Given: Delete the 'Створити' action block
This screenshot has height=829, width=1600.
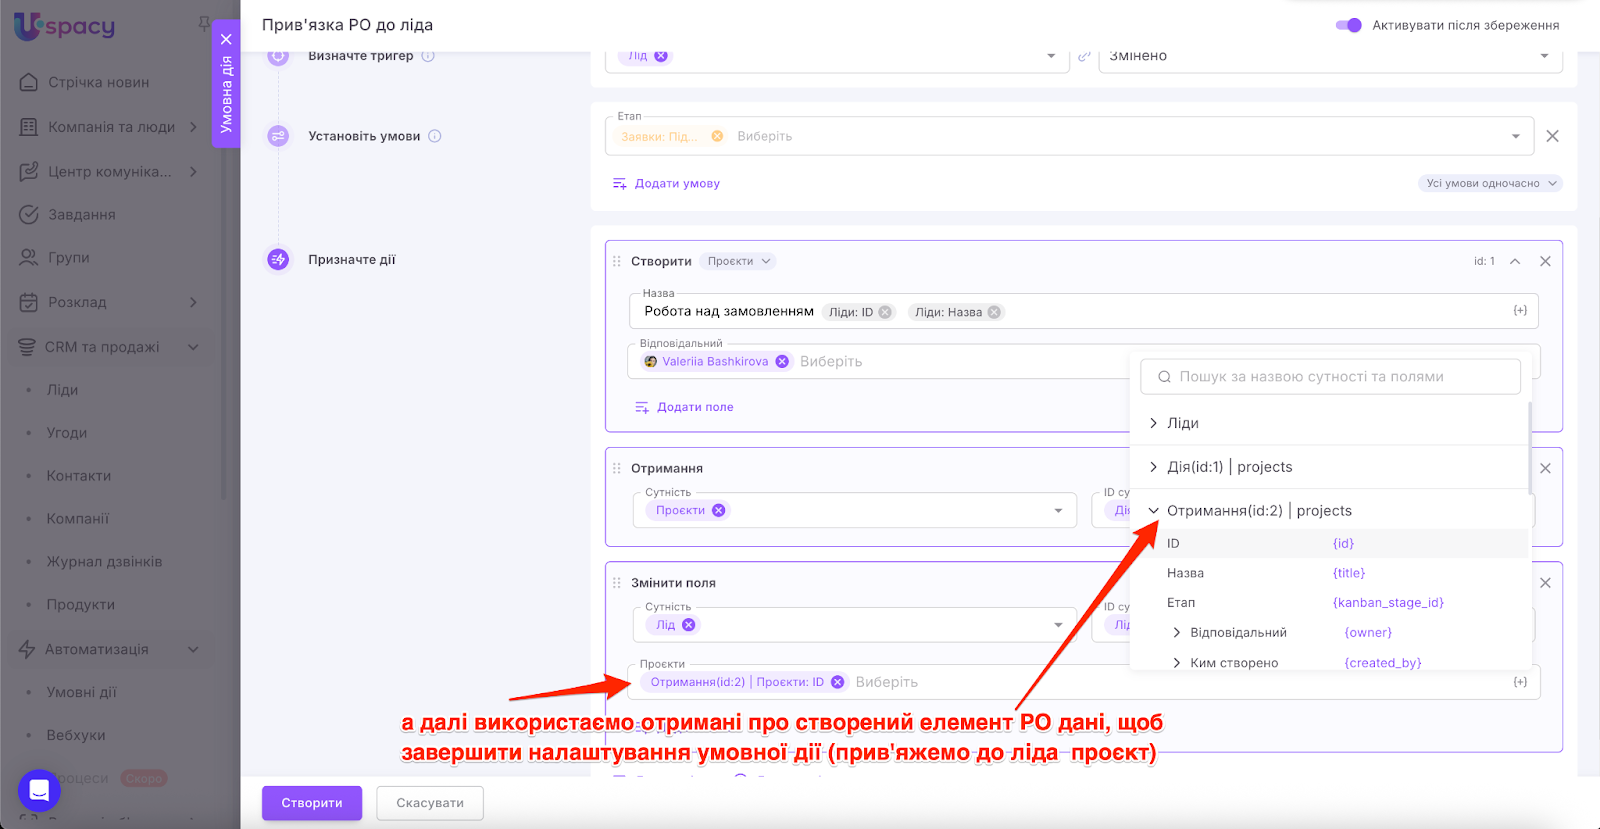Looking at the screenshot, I should click(x=1545, y=261).
